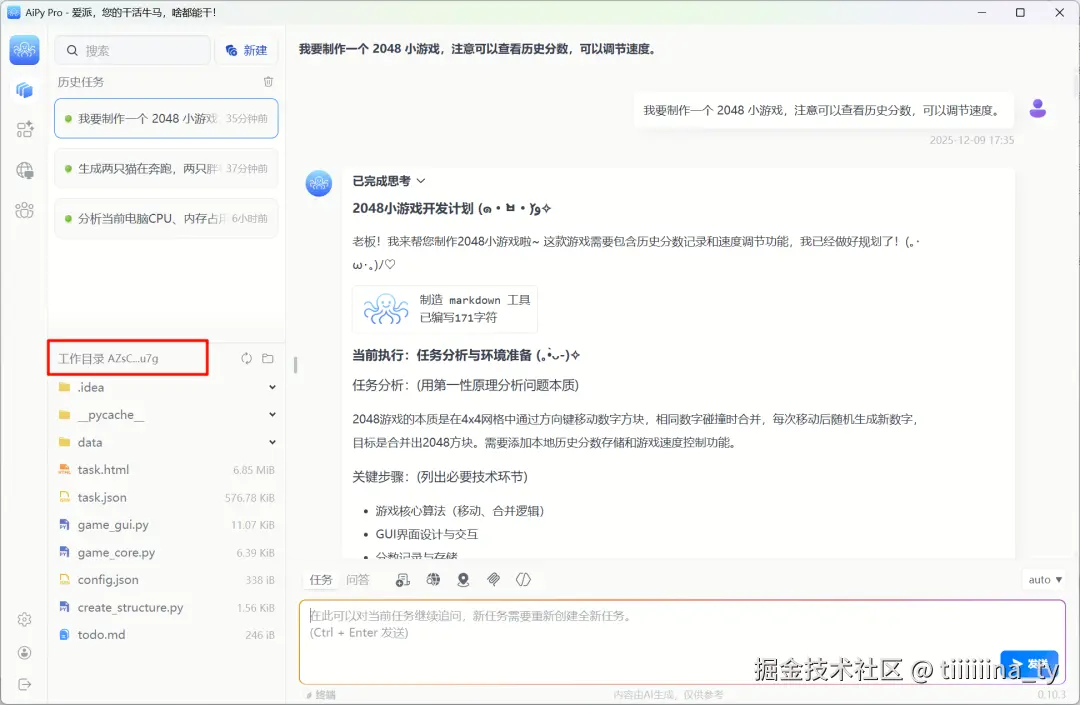The width and height of the screenshot is (1080, 705).
Task: Click the user avatar beside the message
Action: point(1037,109)
